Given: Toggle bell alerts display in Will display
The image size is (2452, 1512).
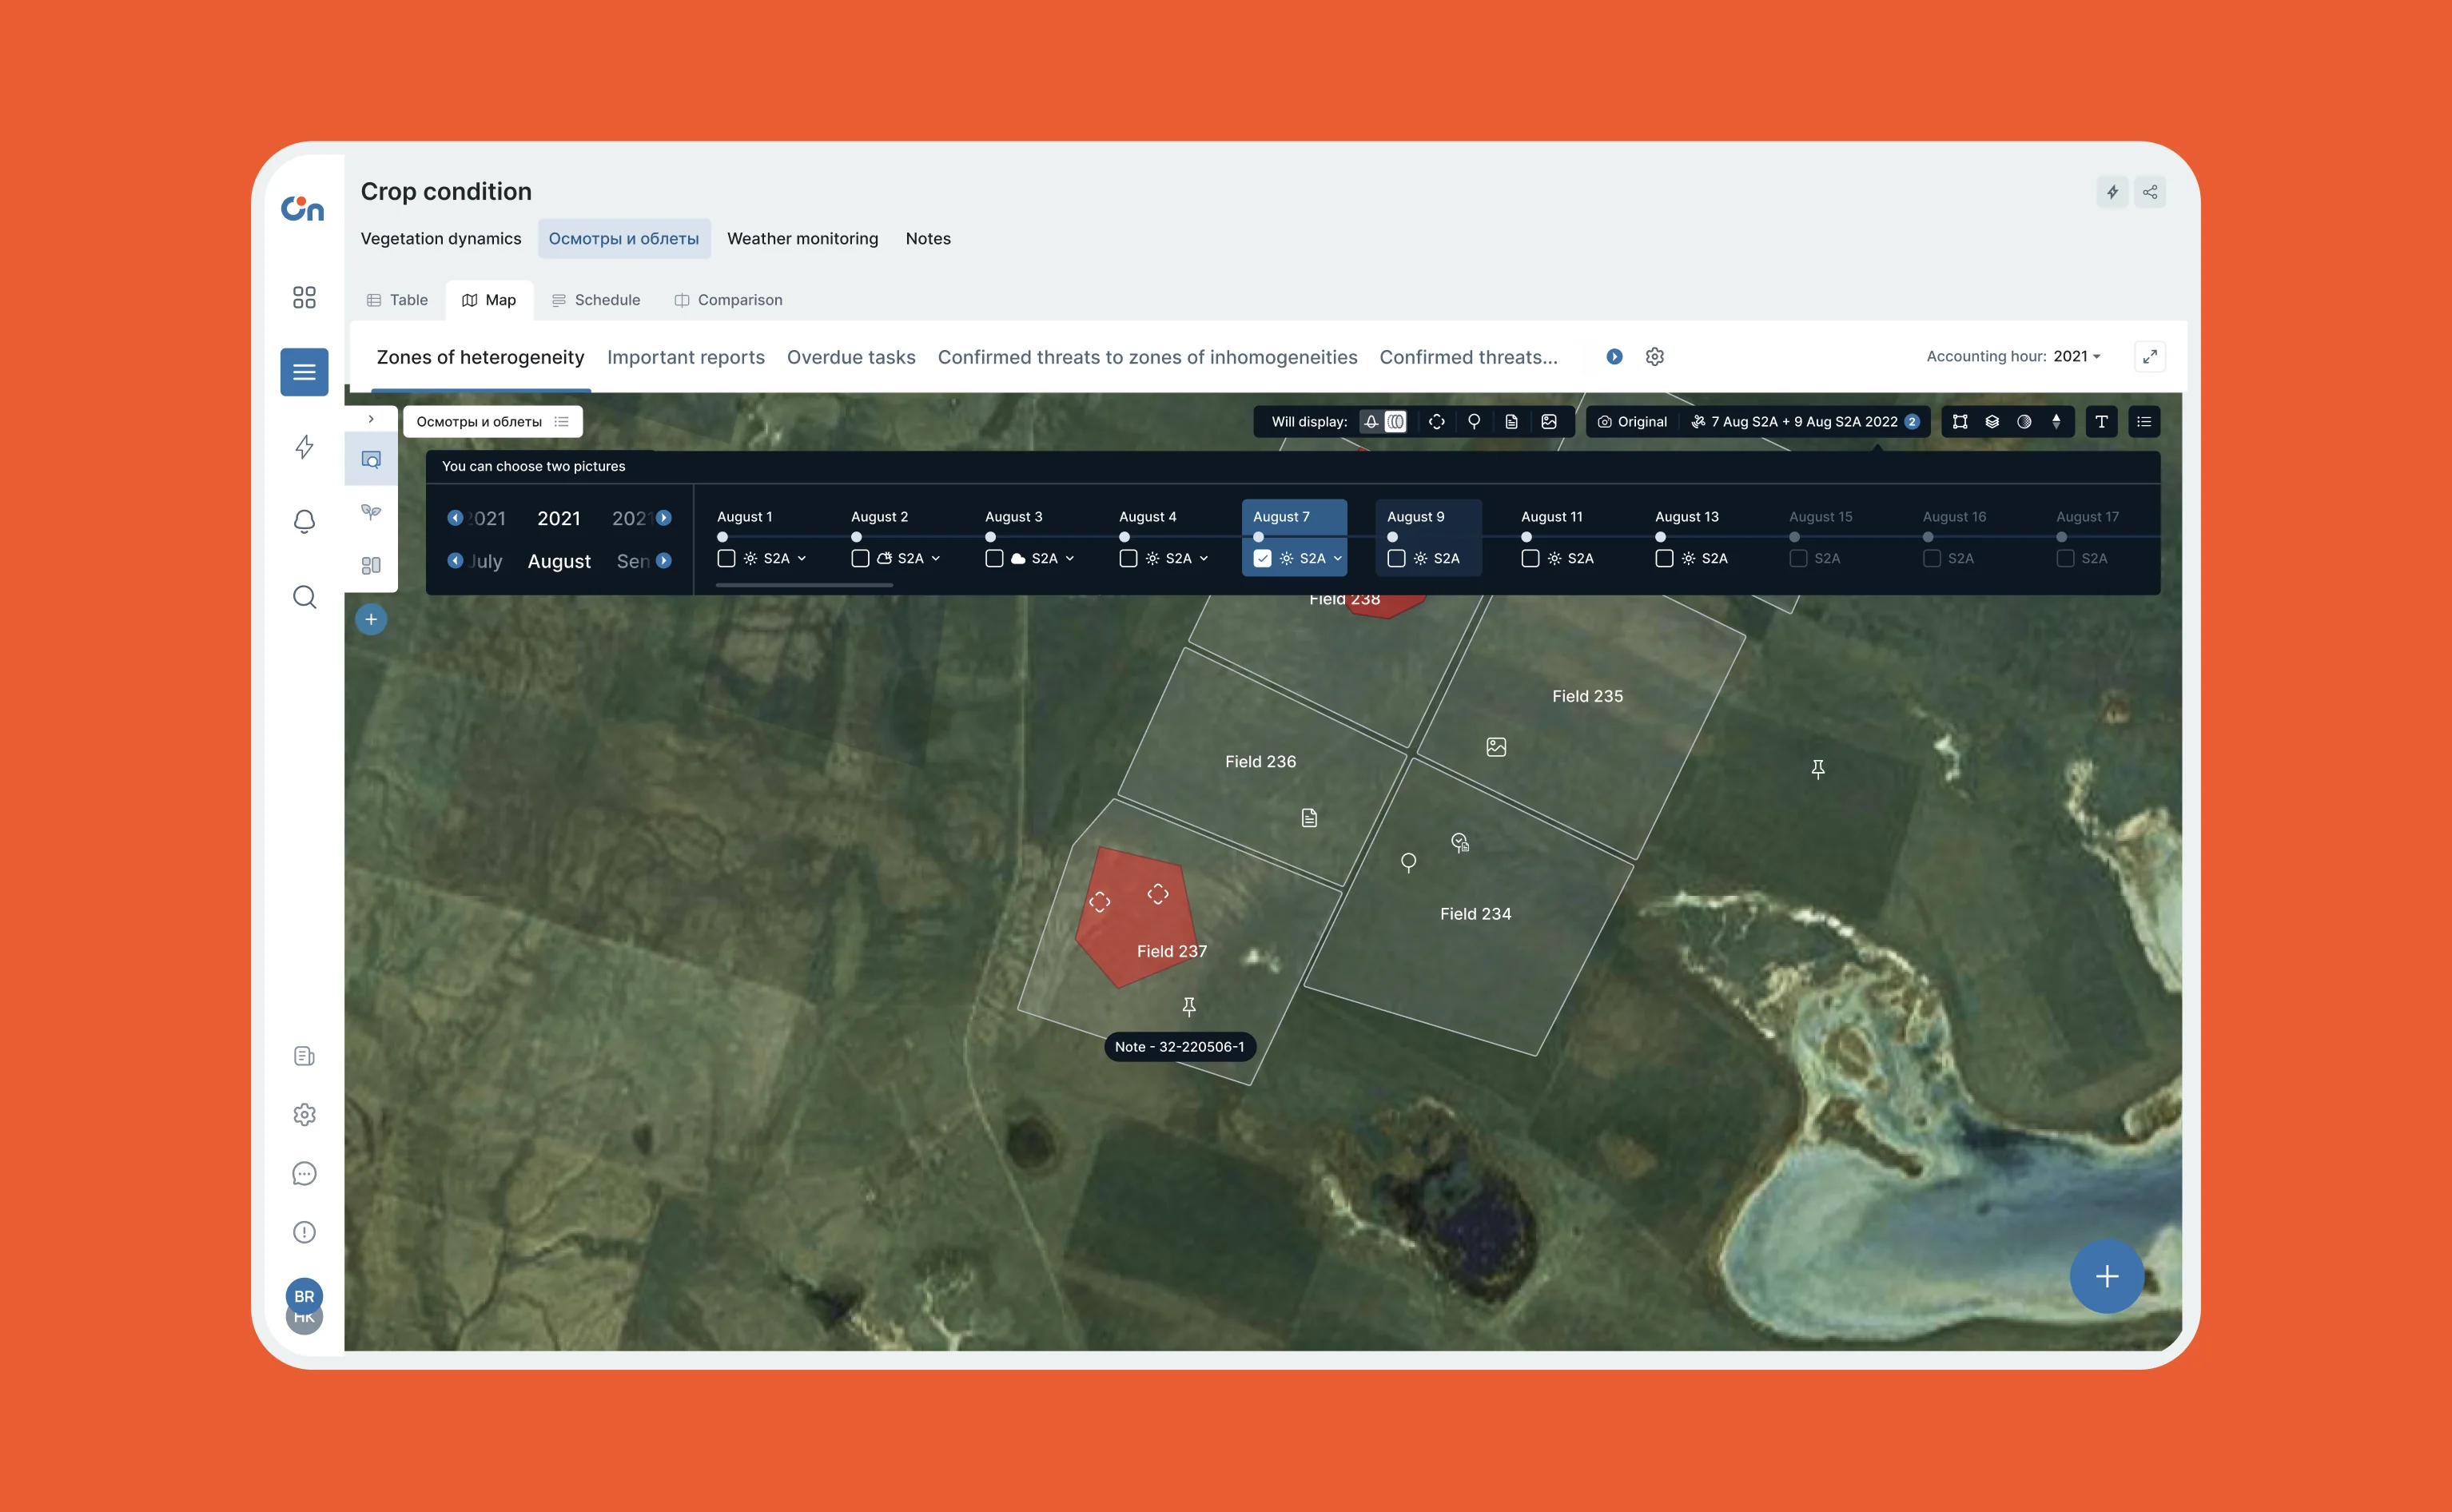Looking at the screenshot, I should tap(1371, 422).
